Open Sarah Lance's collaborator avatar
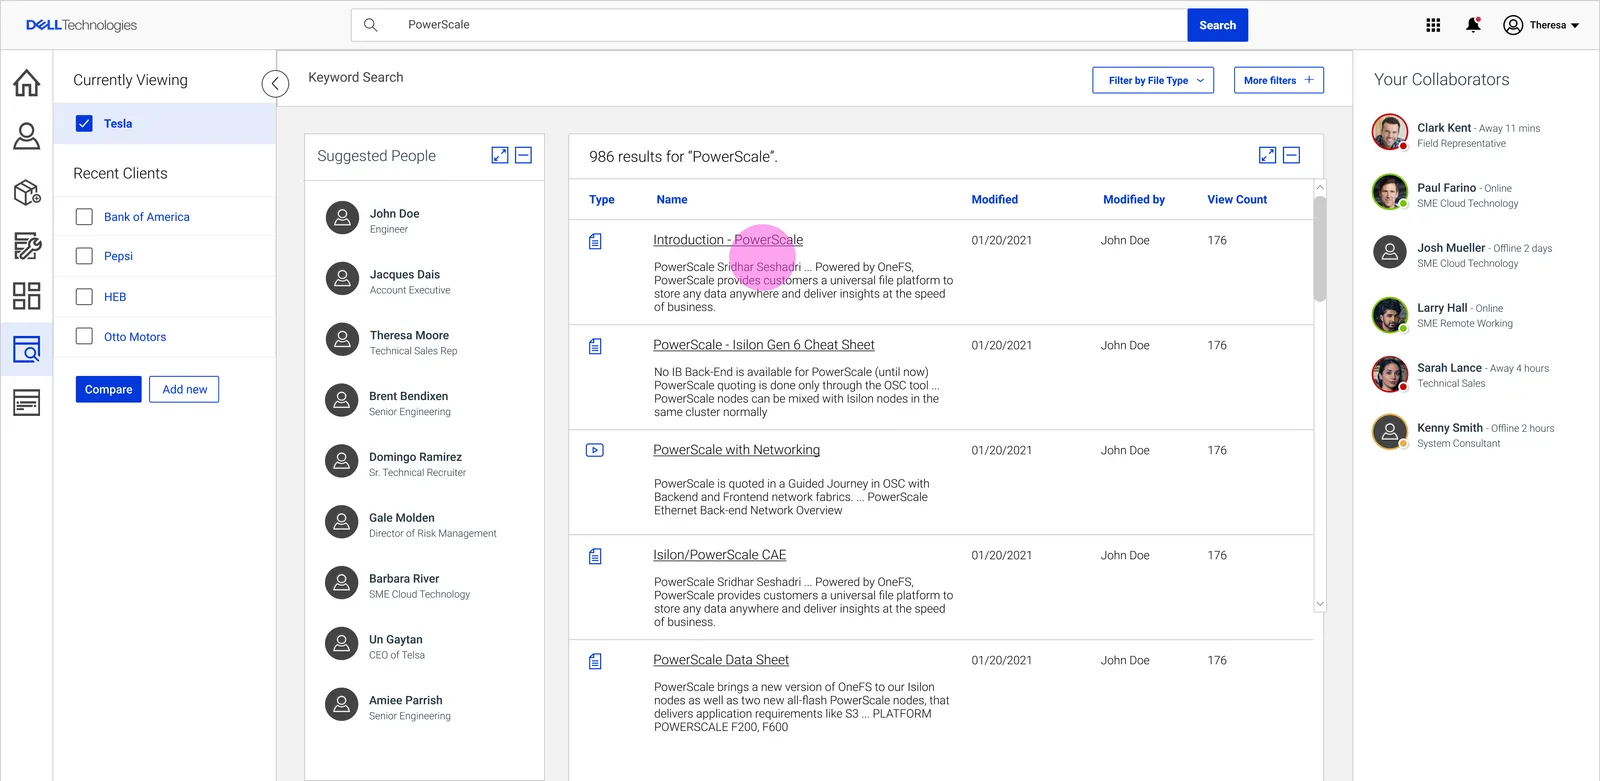Screen dimensions: 1600x781 [x=1390, y=374]
